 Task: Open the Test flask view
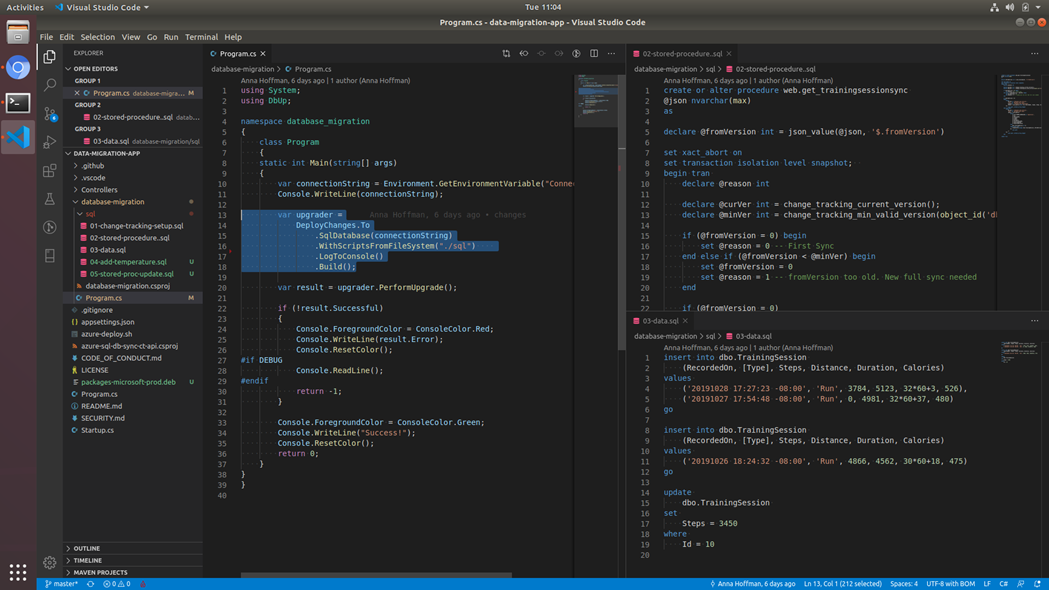pos(49,199)
